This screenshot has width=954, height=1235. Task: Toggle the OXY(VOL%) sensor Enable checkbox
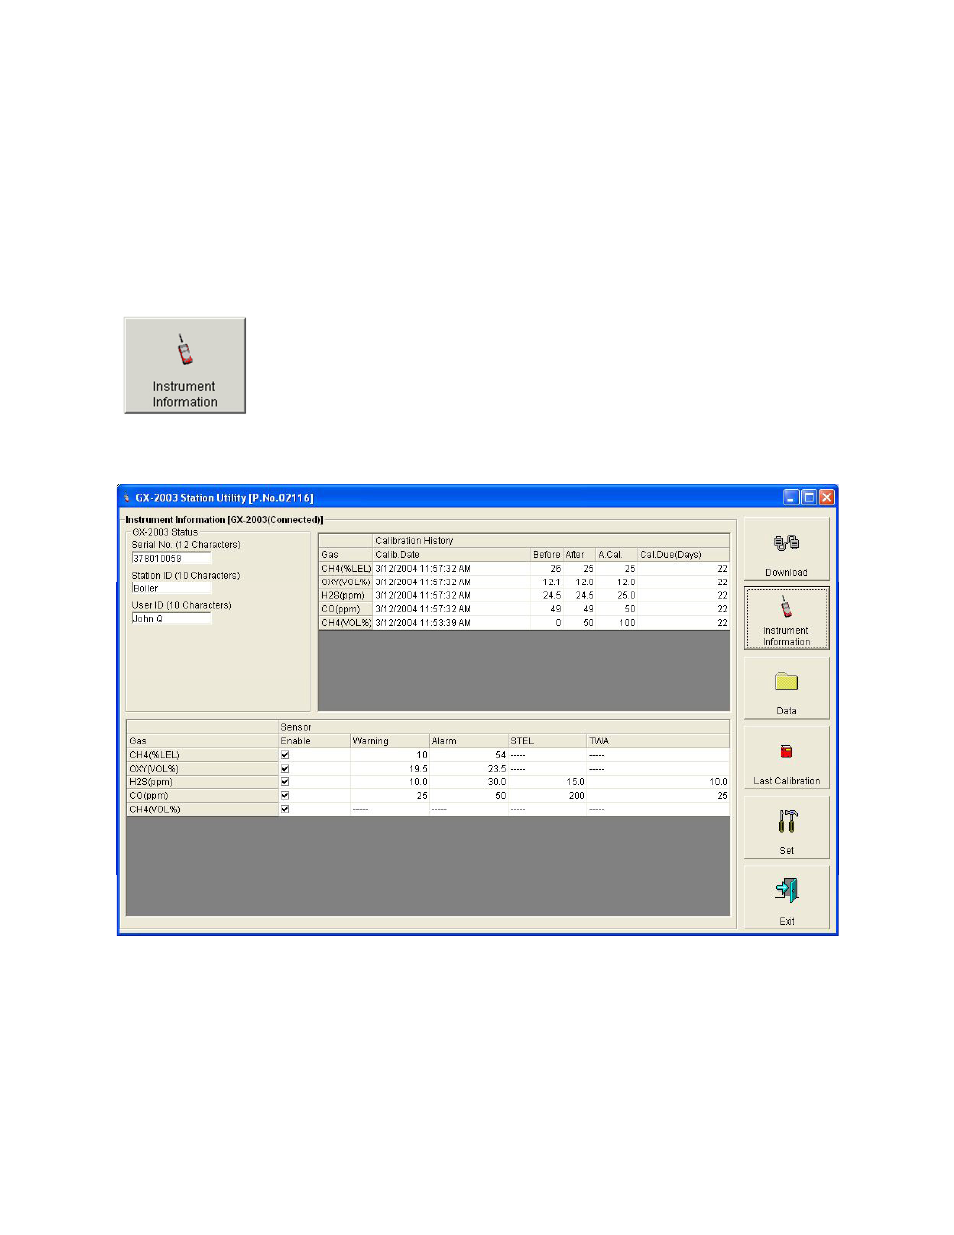point(285,769)
